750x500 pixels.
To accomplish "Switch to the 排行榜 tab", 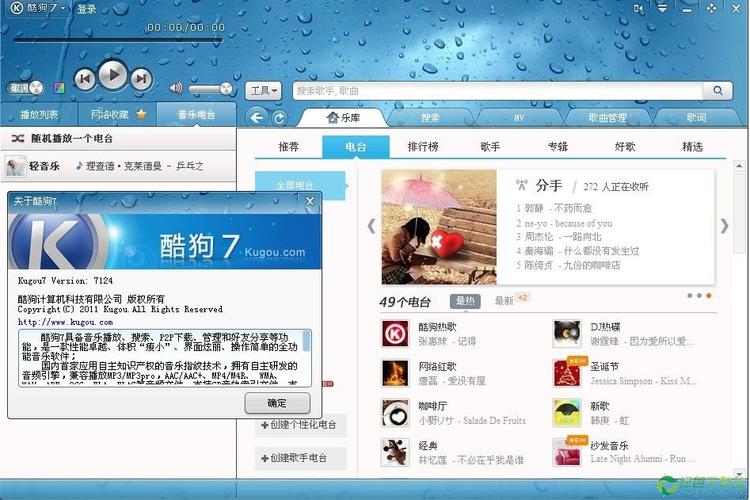I will pyautogui.click(x=422, y=147).
